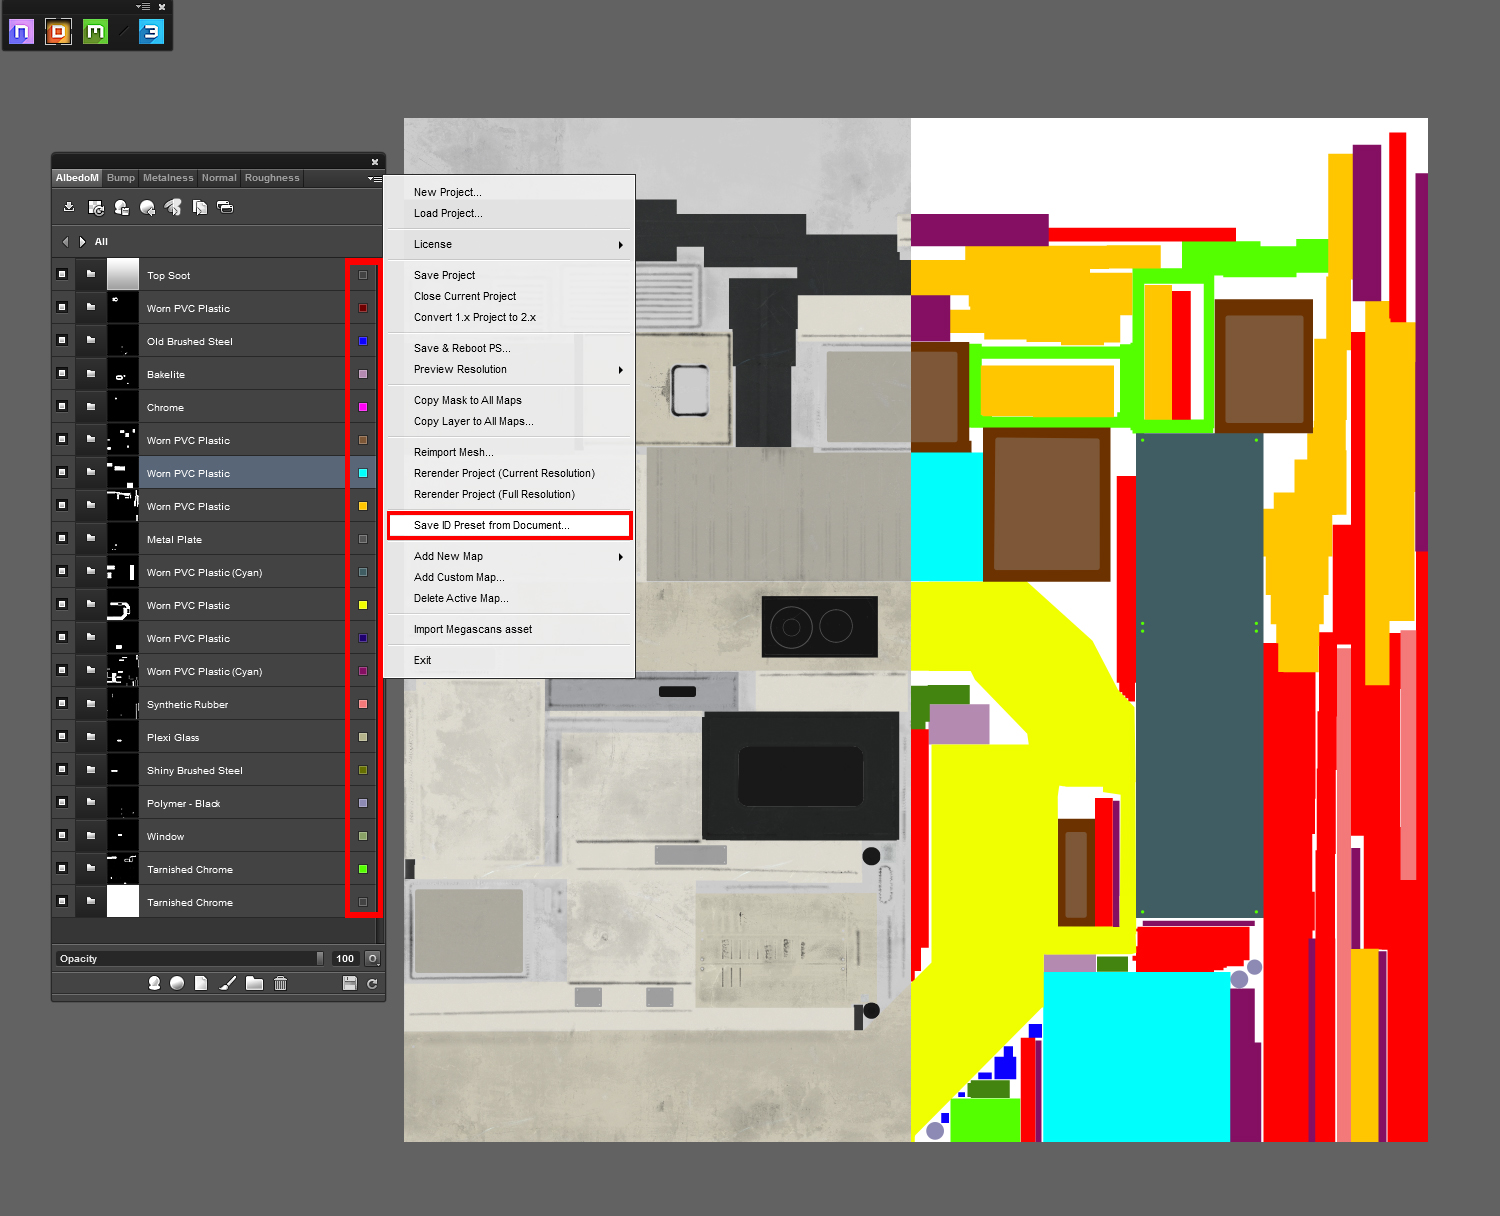Click the sphere icon in bottom toolbar
The image size is (1500, 1216).
[177, 984]
